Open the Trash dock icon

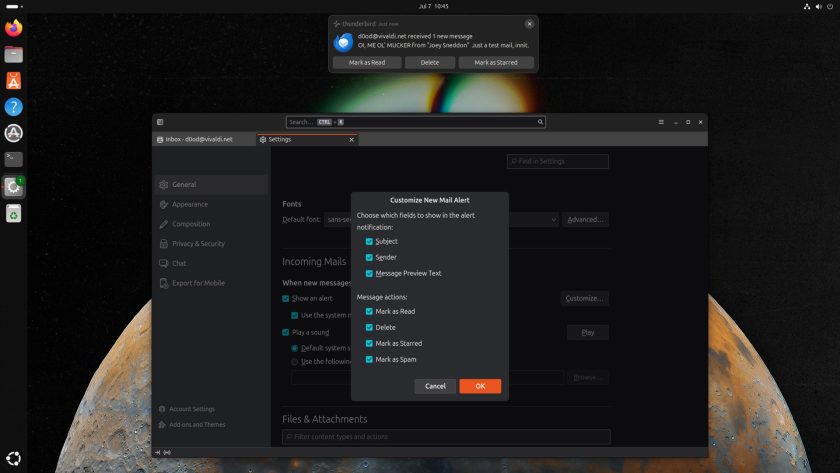(x=13, y=213)
